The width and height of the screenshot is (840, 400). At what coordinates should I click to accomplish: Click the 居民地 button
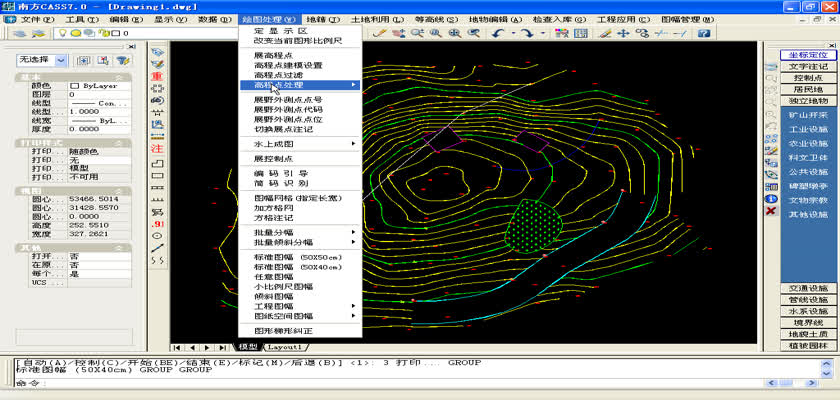808,89
